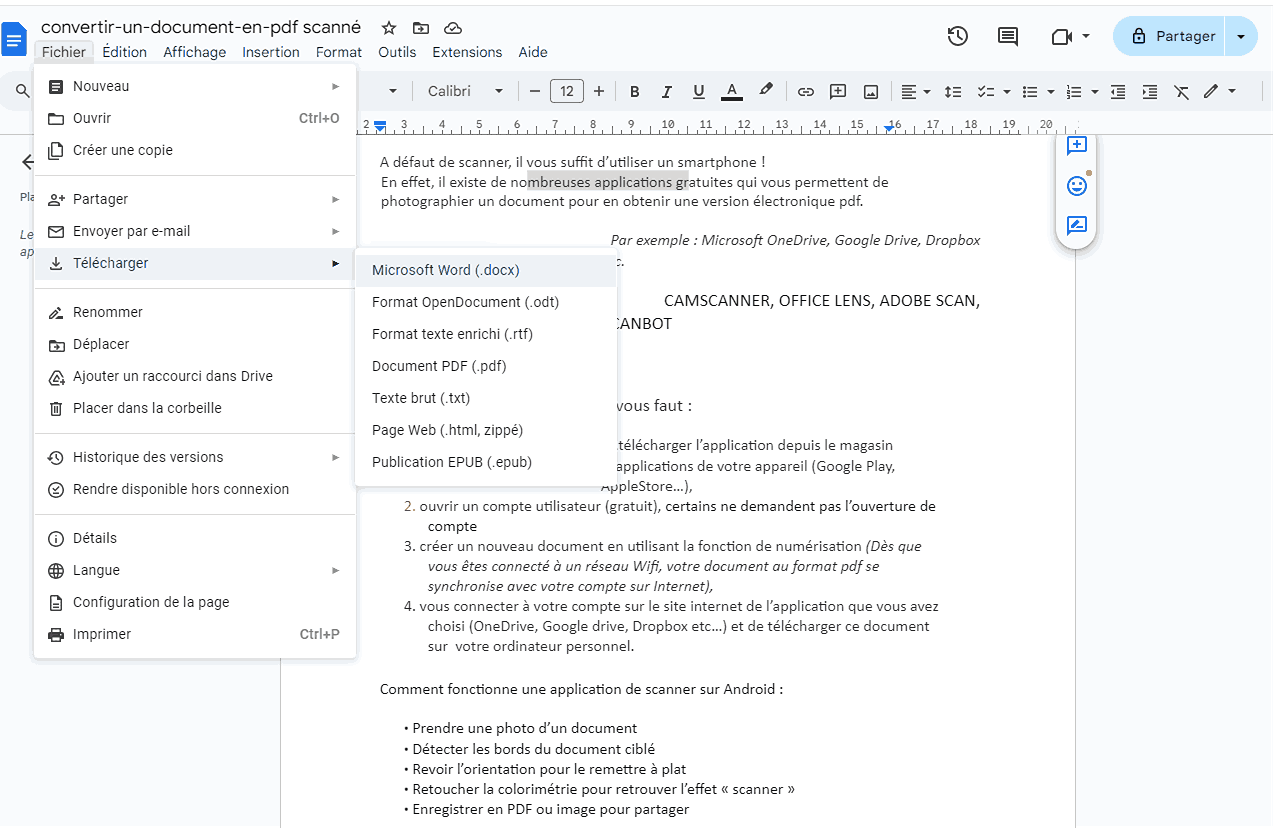This screenshot has height=830, width=1274.
Task: Choose Ouvrir in the Fichier menu
Action: point(195,118)
